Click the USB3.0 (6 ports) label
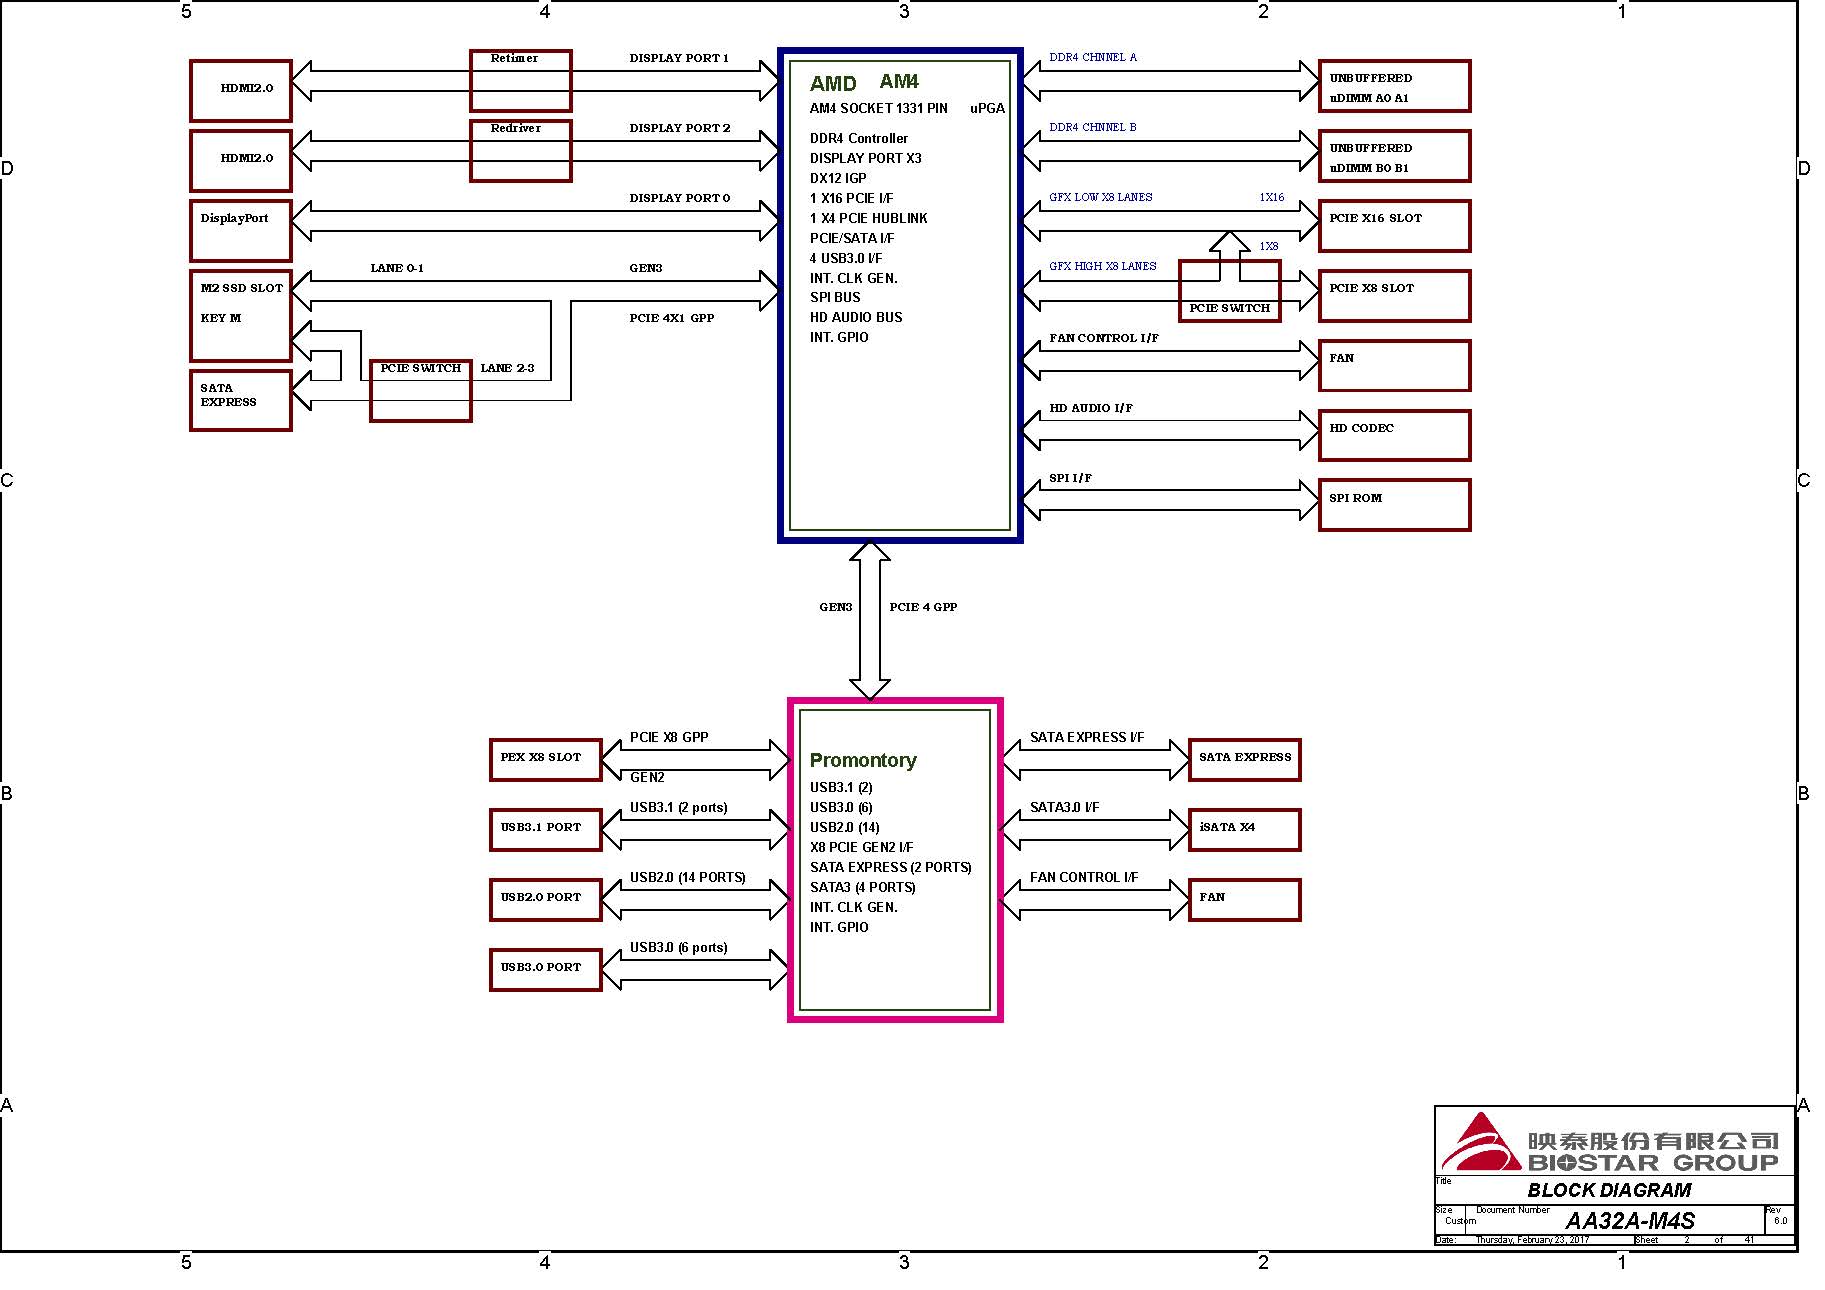The width and height of the screenshot is (1825, 1290). [678, 947]
